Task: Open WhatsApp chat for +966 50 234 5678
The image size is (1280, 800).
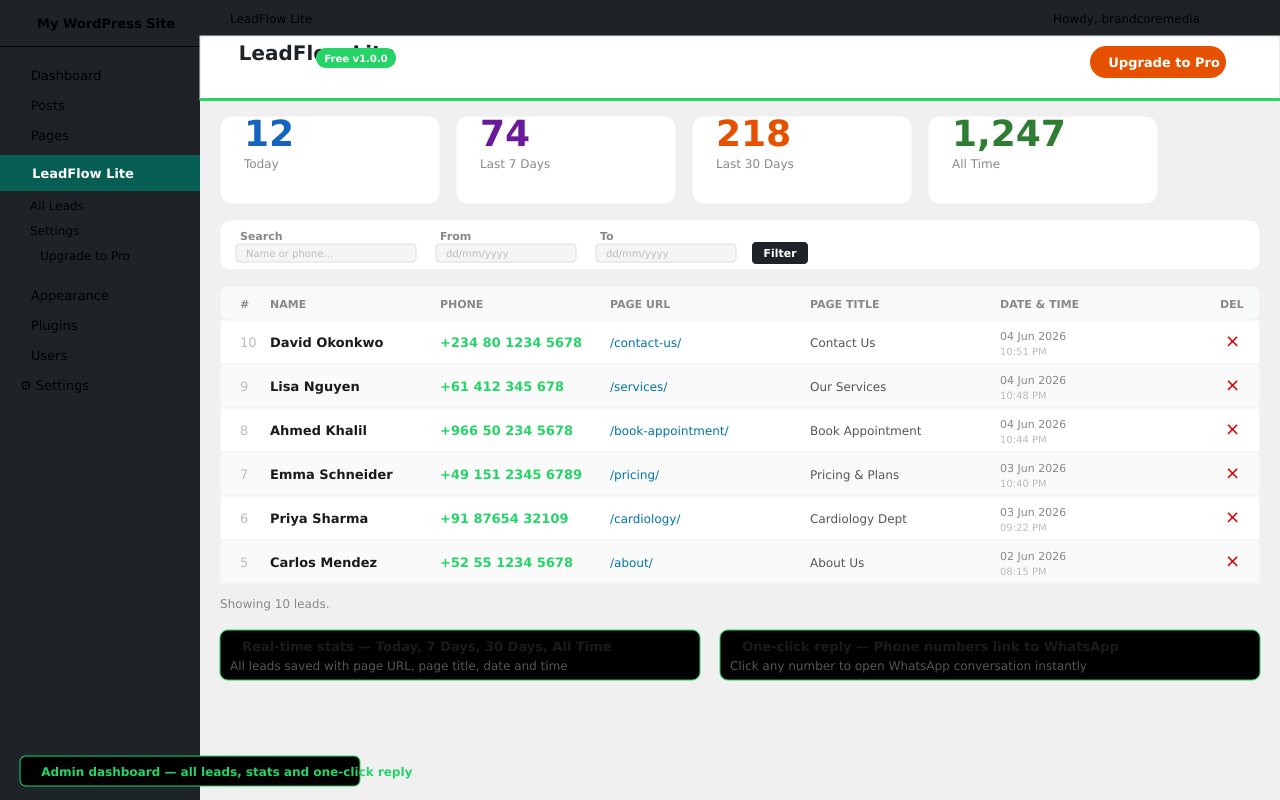Action: pyautogui.click(x=506, y=430)
